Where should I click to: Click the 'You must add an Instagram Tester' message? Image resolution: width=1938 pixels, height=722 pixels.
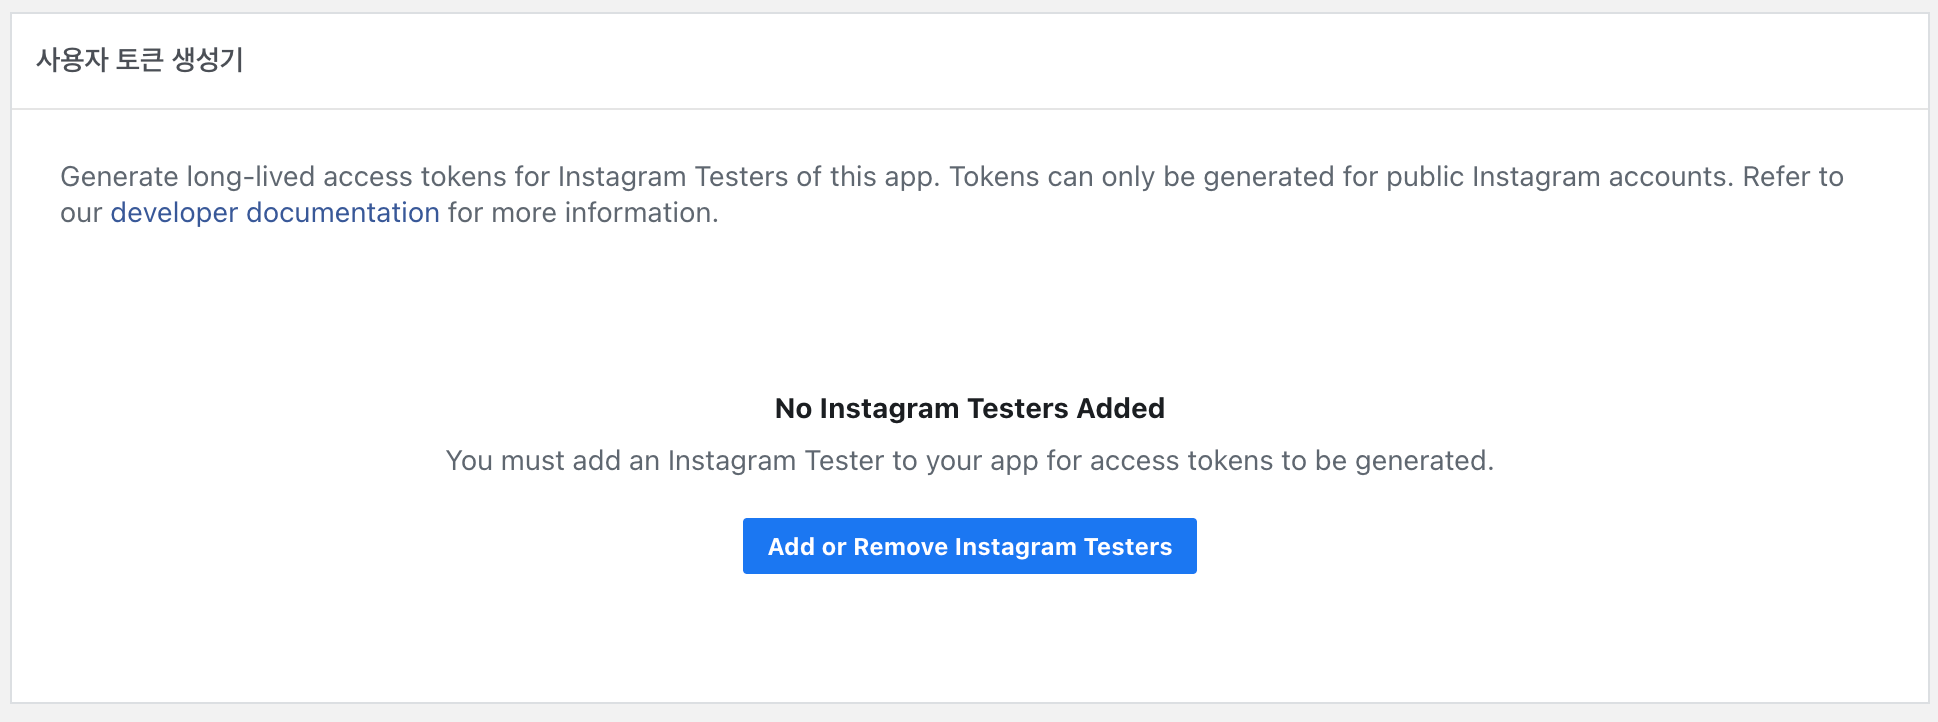[x=969, y=460]
